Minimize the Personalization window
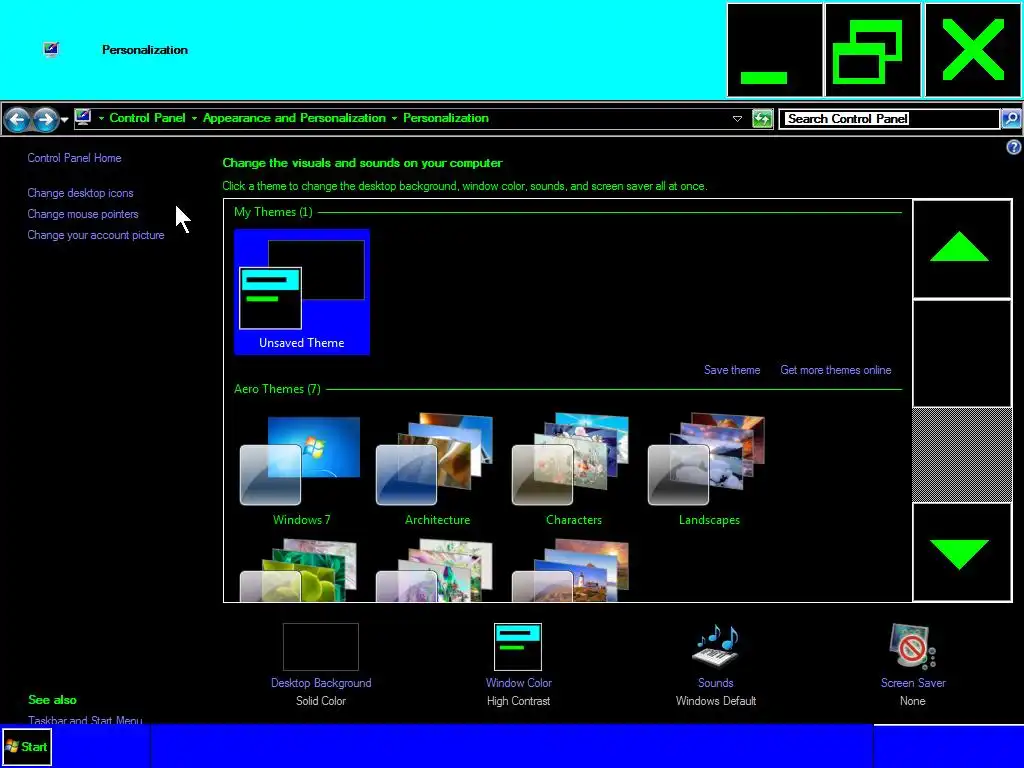This screenshot has height=768, width=1024. [x=775, y=50]
